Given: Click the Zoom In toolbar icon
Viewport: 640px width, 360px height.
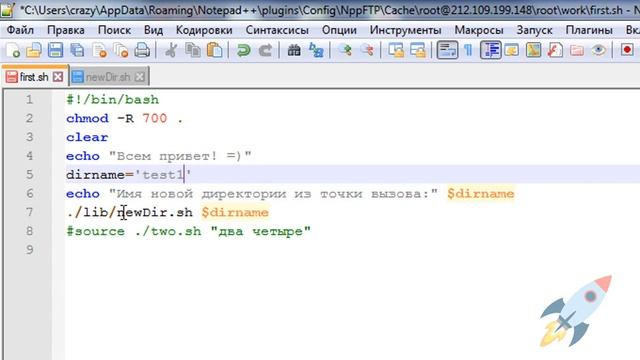Looking at the screenshot, I should pos(346,51).
